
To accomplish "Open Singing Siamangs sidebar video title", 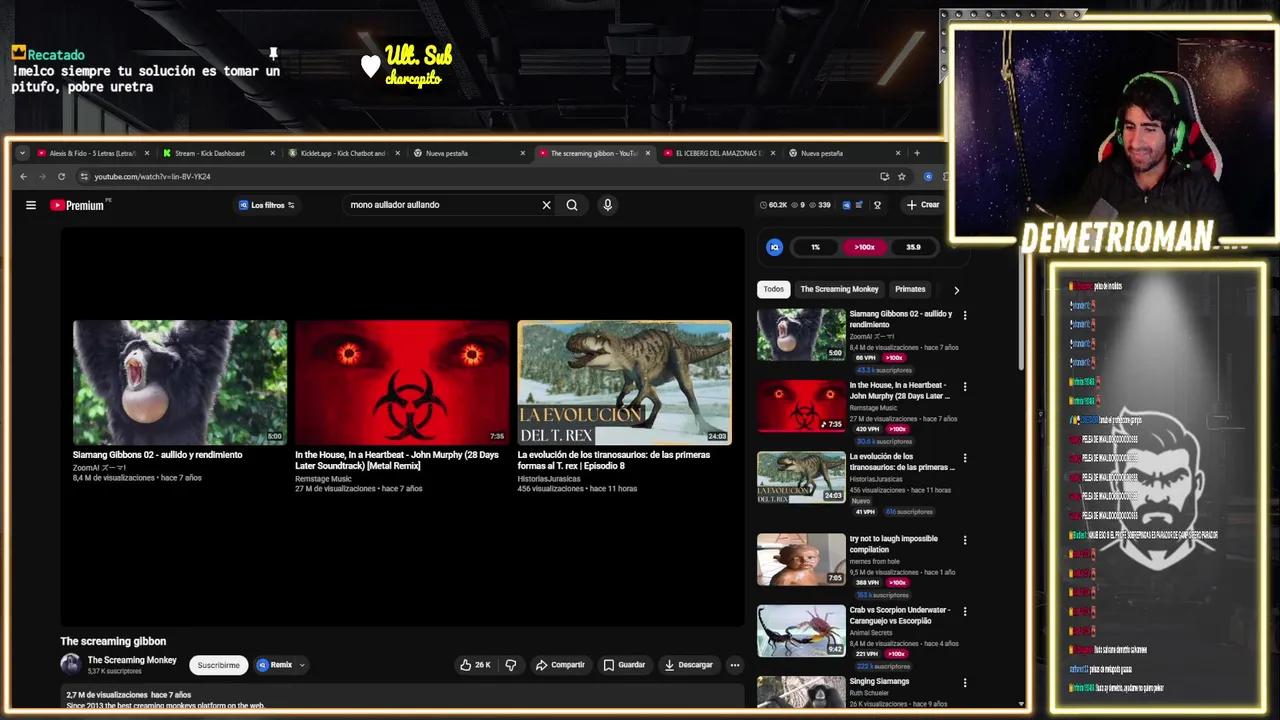I will coord(879,682).
